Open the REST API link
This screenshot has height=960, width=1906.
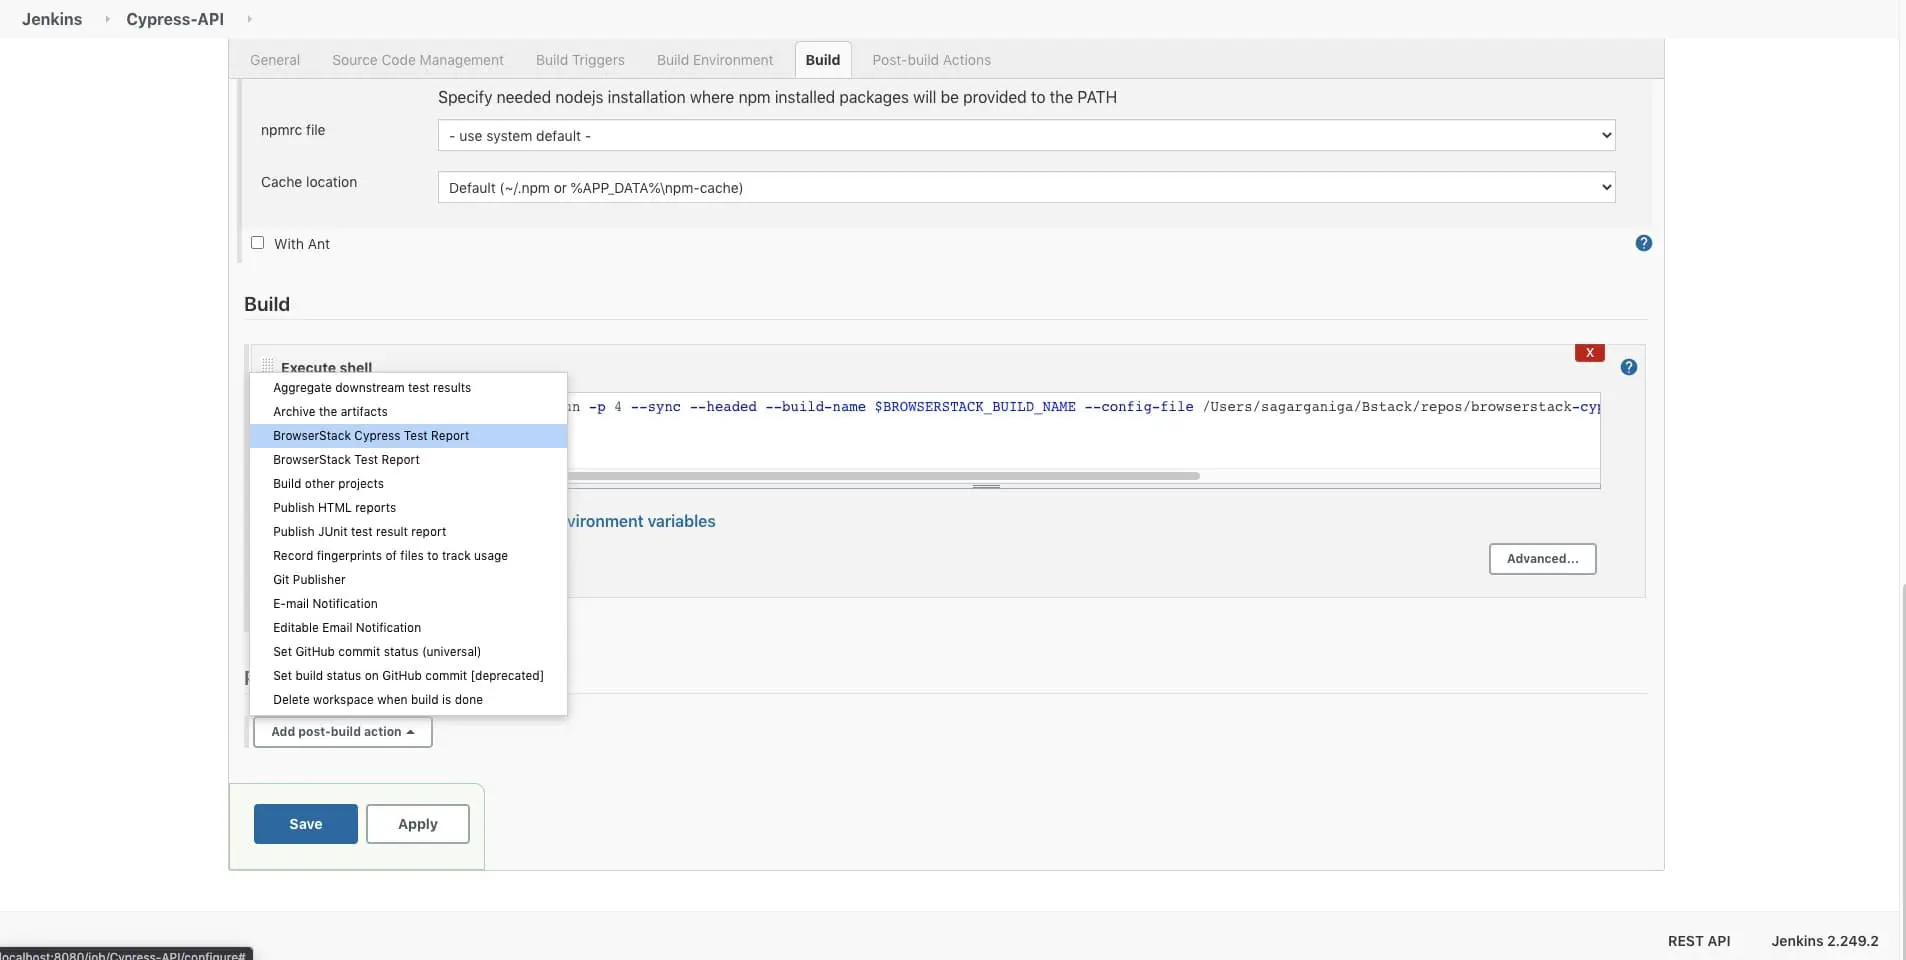pyautogui.click(x=1698, y=941)
